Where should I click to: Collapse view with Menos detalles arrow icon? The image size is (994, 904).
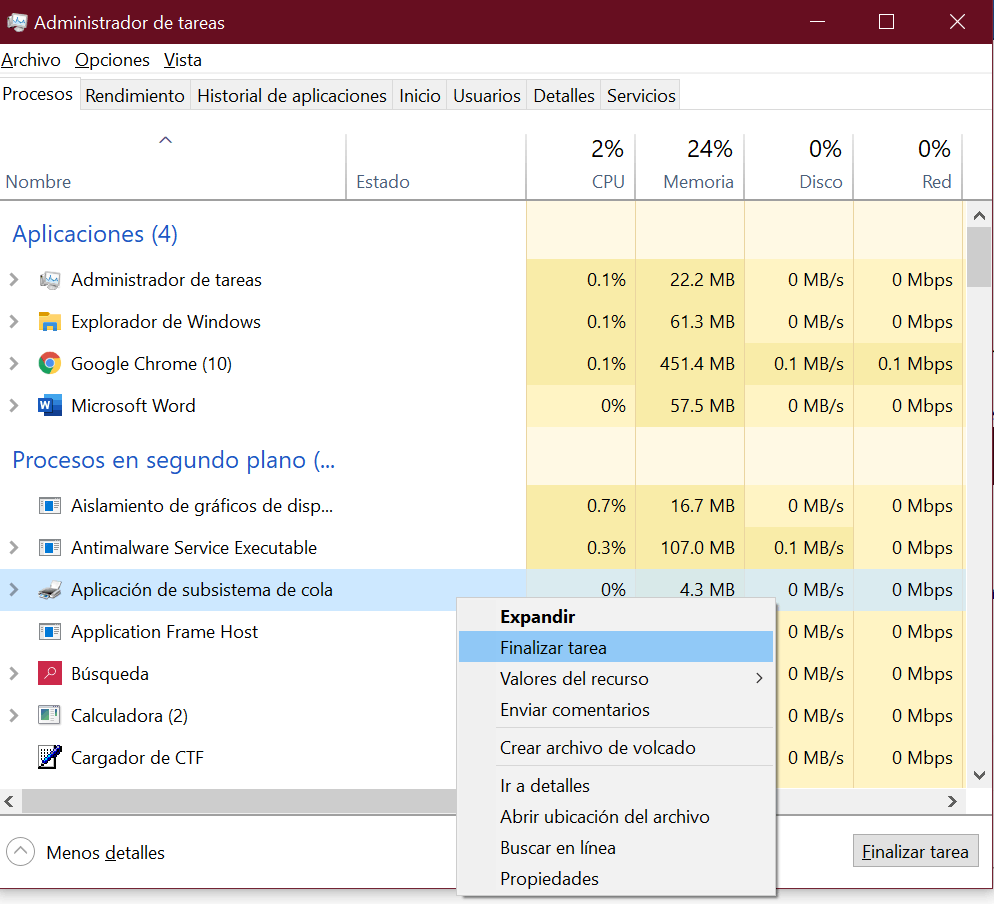[20, 852]
